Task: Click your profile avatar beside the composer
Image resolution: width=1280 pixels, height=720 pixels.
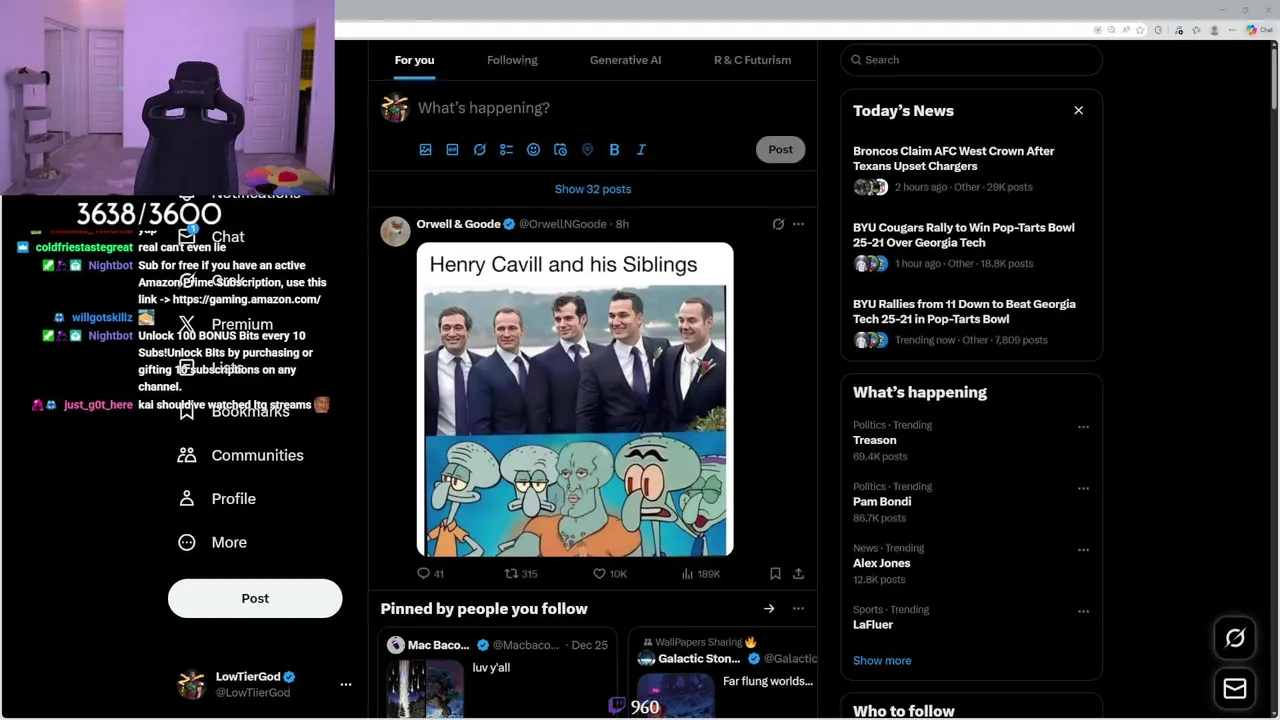Action: pyautogui.click(x=395, y=108)
